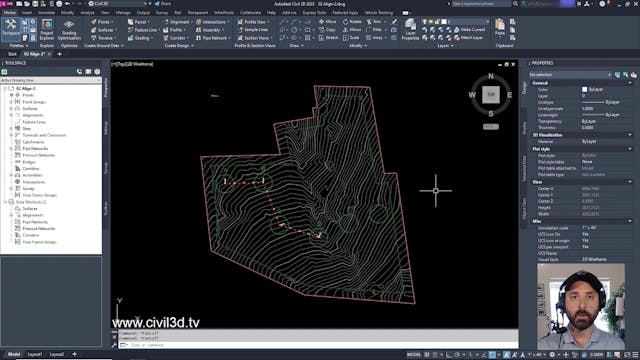Select Assemblies in Toolspace tree
The image size is (640, 360).
[x=32, y=175]
